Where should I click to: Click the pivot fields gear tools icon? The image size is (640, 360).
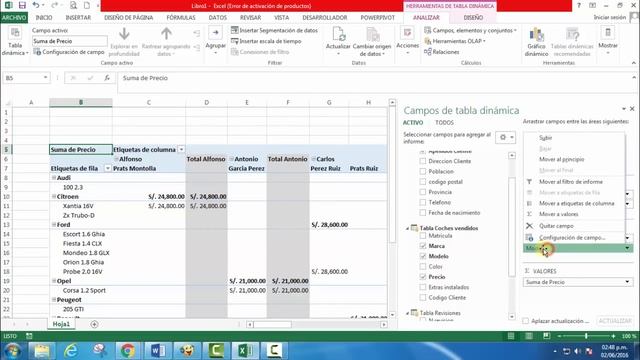click(x=505, y=138)
